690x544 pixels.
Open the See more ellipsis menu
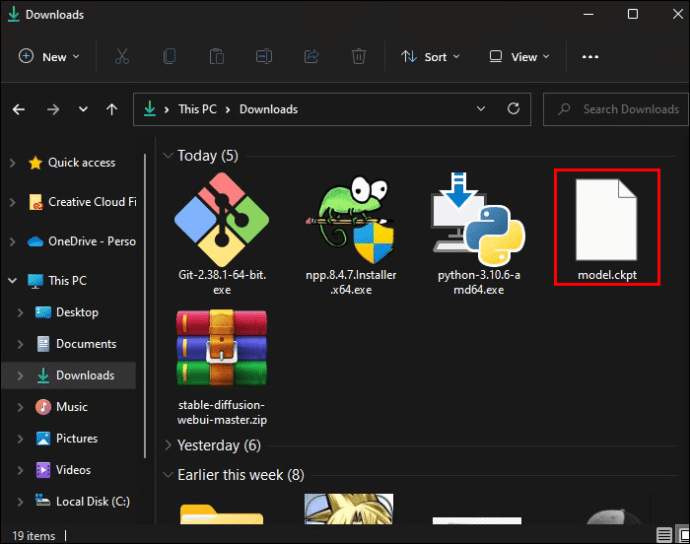590,57
